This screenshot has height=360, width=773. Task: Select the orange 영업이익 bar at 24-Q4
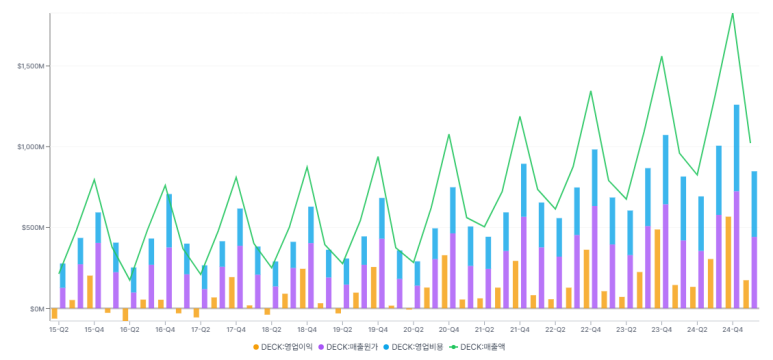(728, 262)
